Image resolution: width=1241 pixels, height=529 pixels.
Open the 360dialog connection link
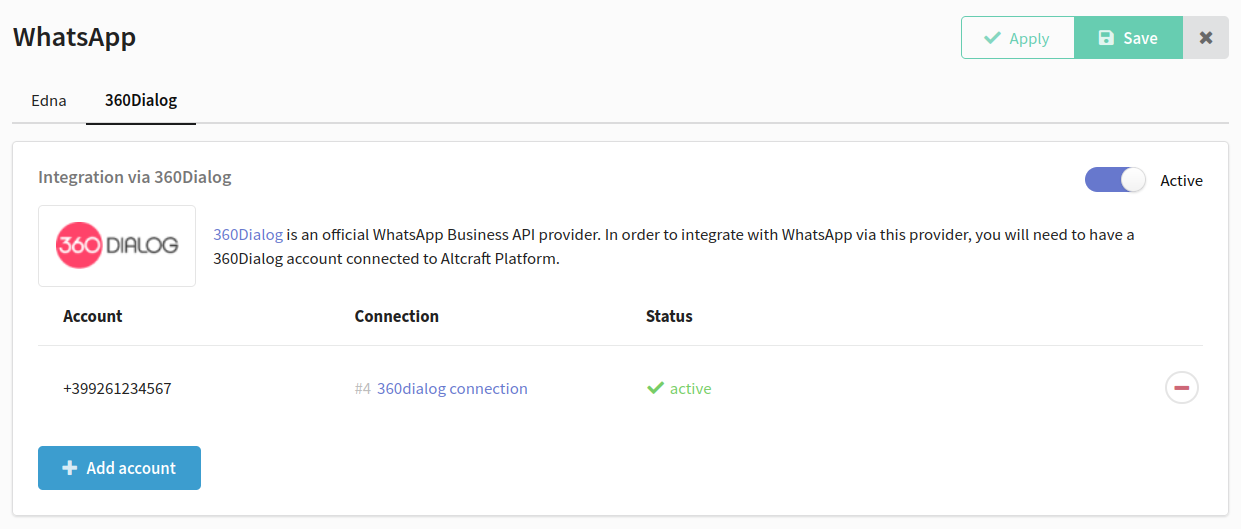pos(452,388)
